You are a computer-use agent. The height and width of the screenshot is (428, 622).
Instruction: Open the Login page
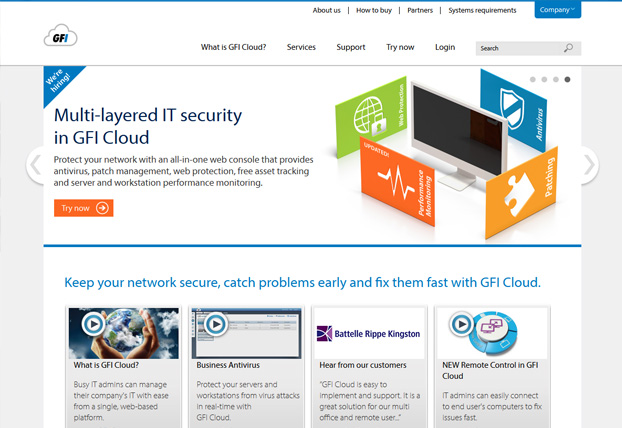445,47
